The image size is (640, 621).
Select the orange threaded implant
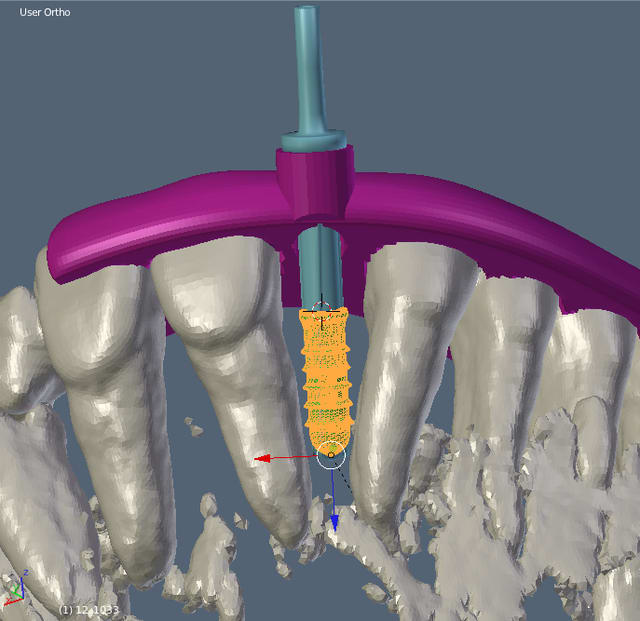pyautogui.click(x=325, y=380)
